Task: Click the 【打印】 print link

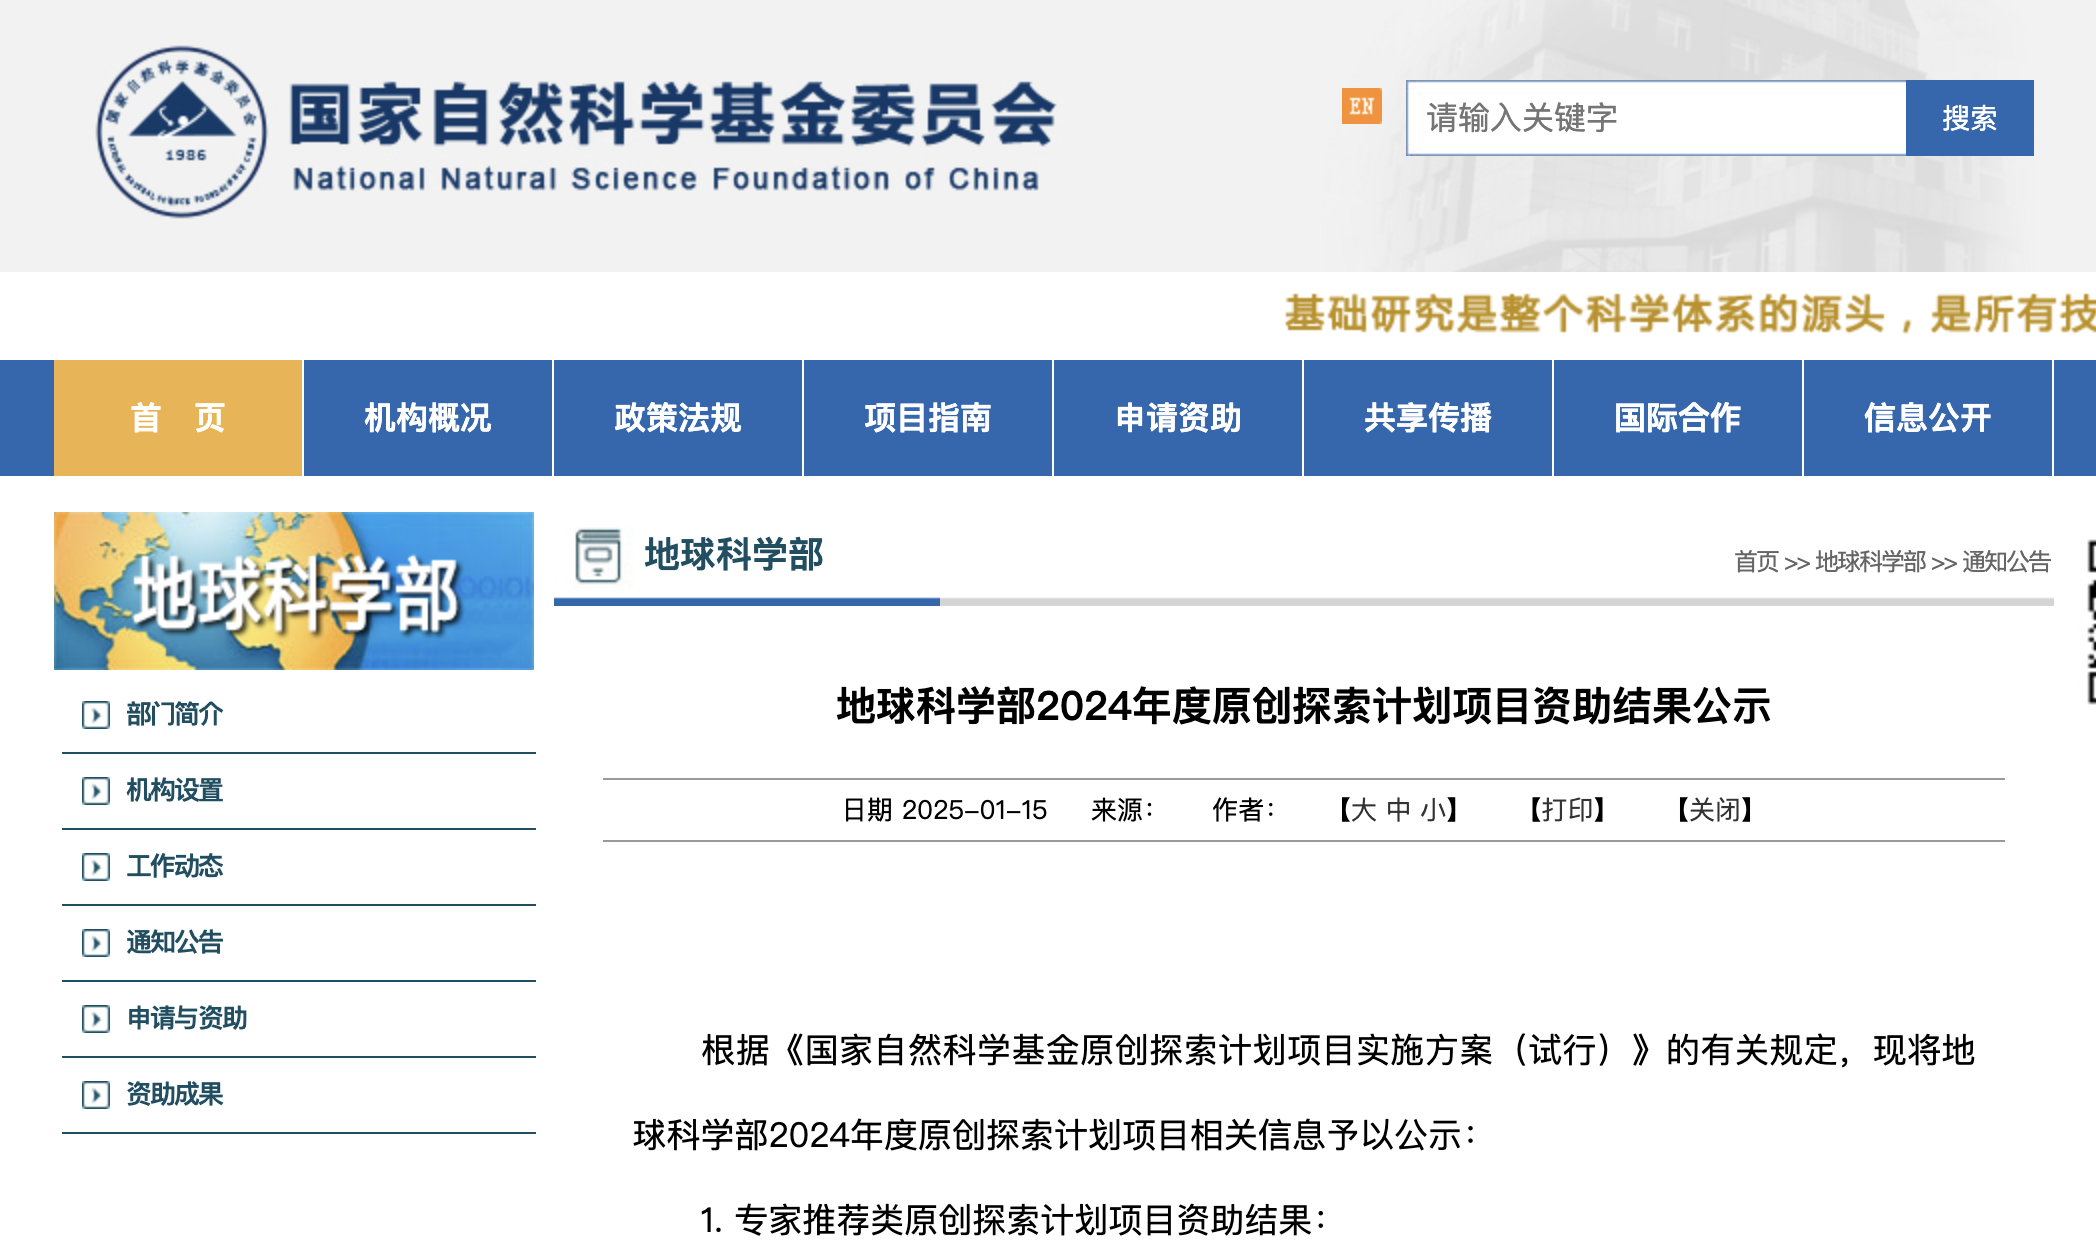Action: click(1567, 810)
